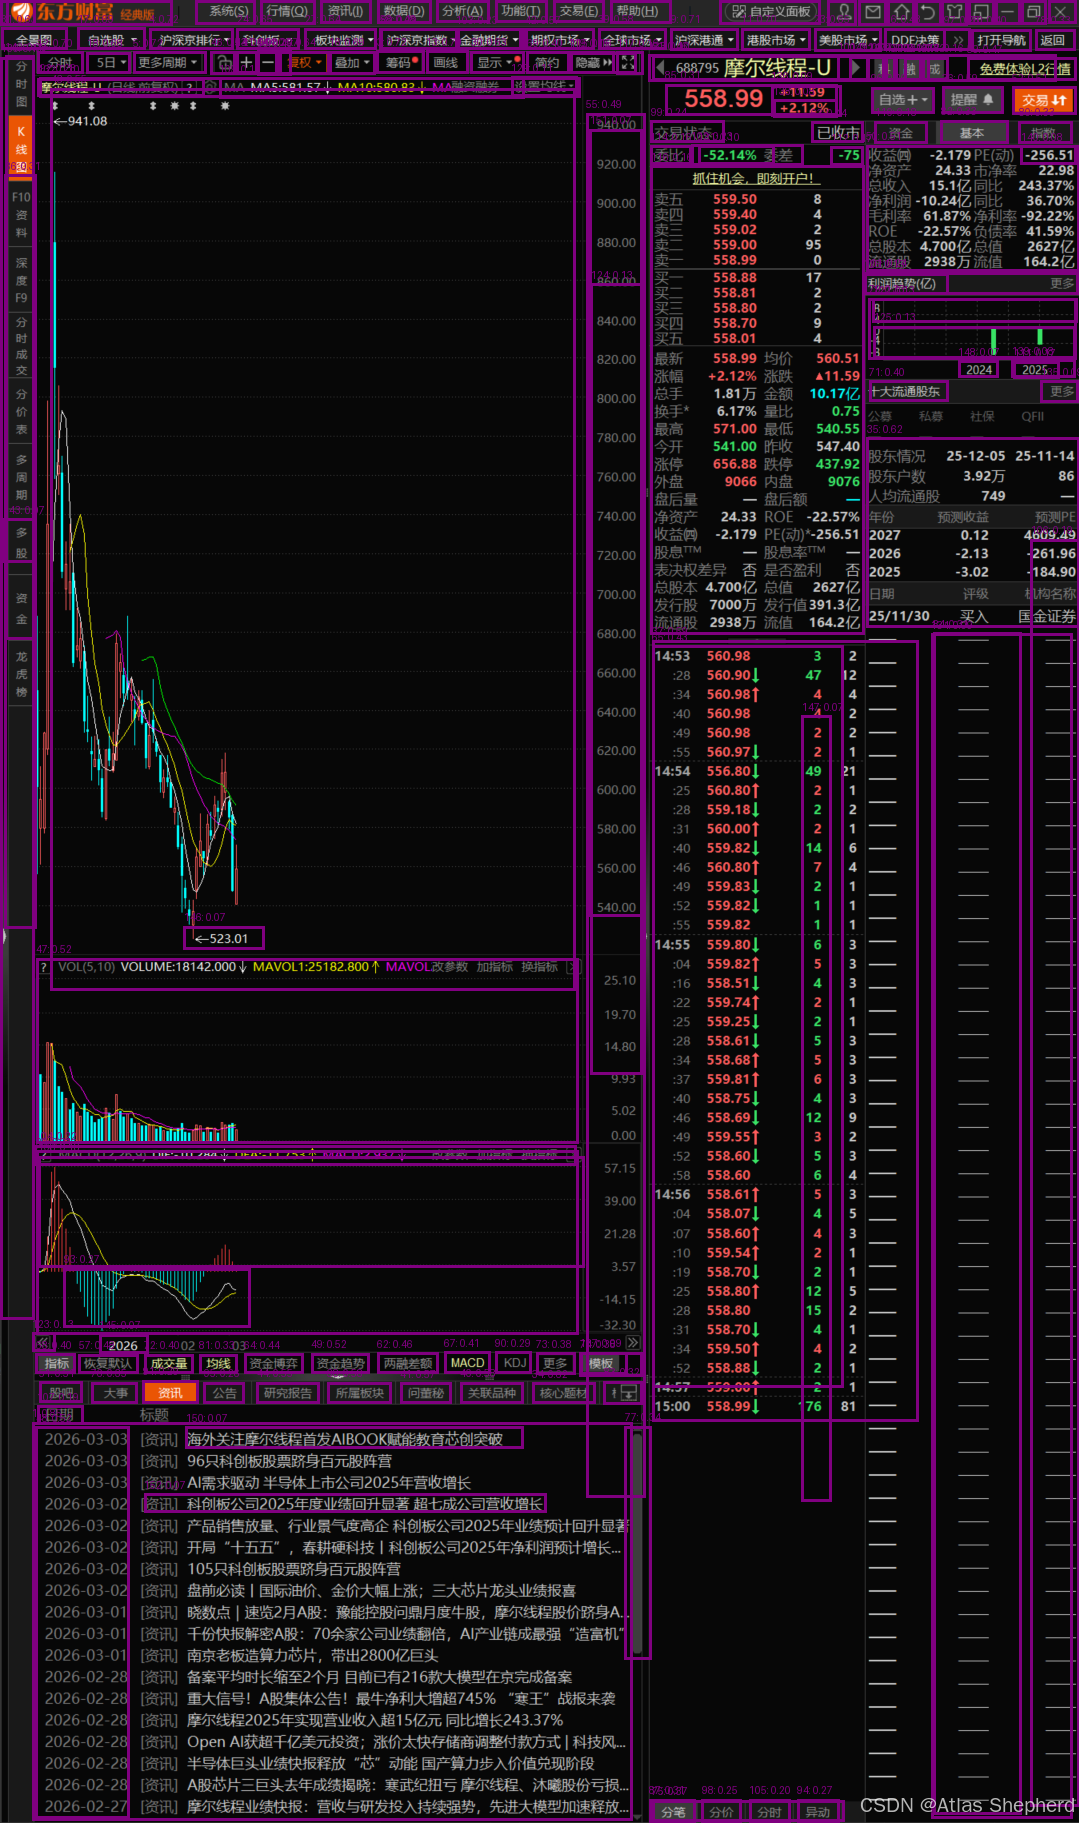Open F10资料 in left sidebar
This screenshot has width=1079, height=1823.
pos(21,214)
